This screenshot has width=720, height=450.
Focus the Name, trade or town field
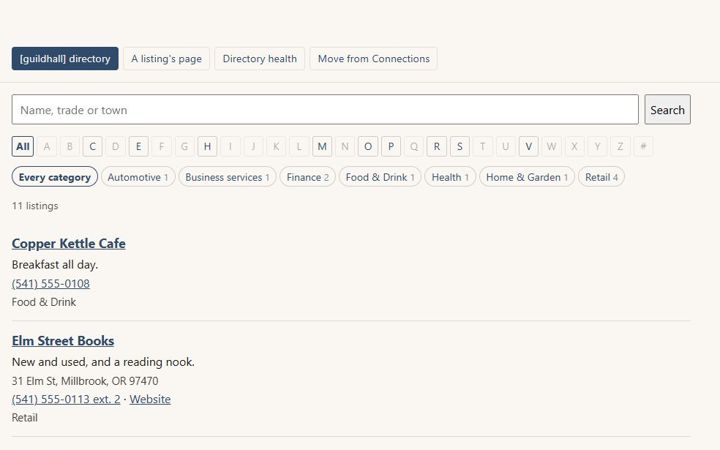(325, 110)
